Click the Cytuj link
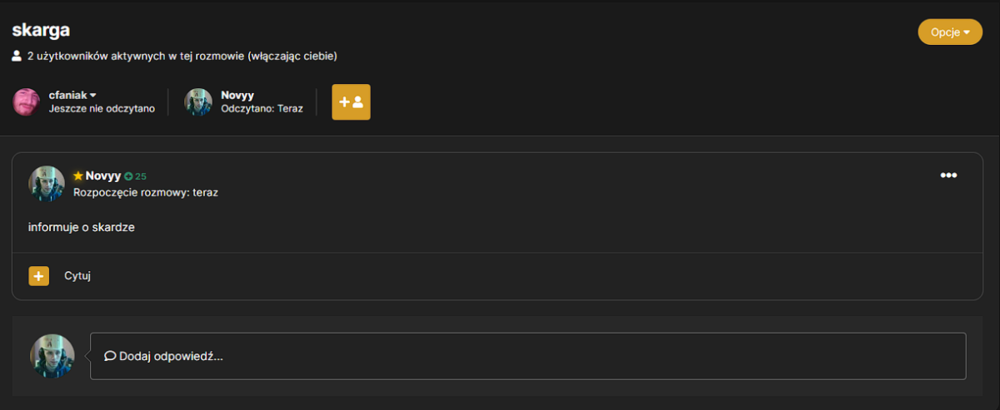1000x410 pixels. point(77,276)
